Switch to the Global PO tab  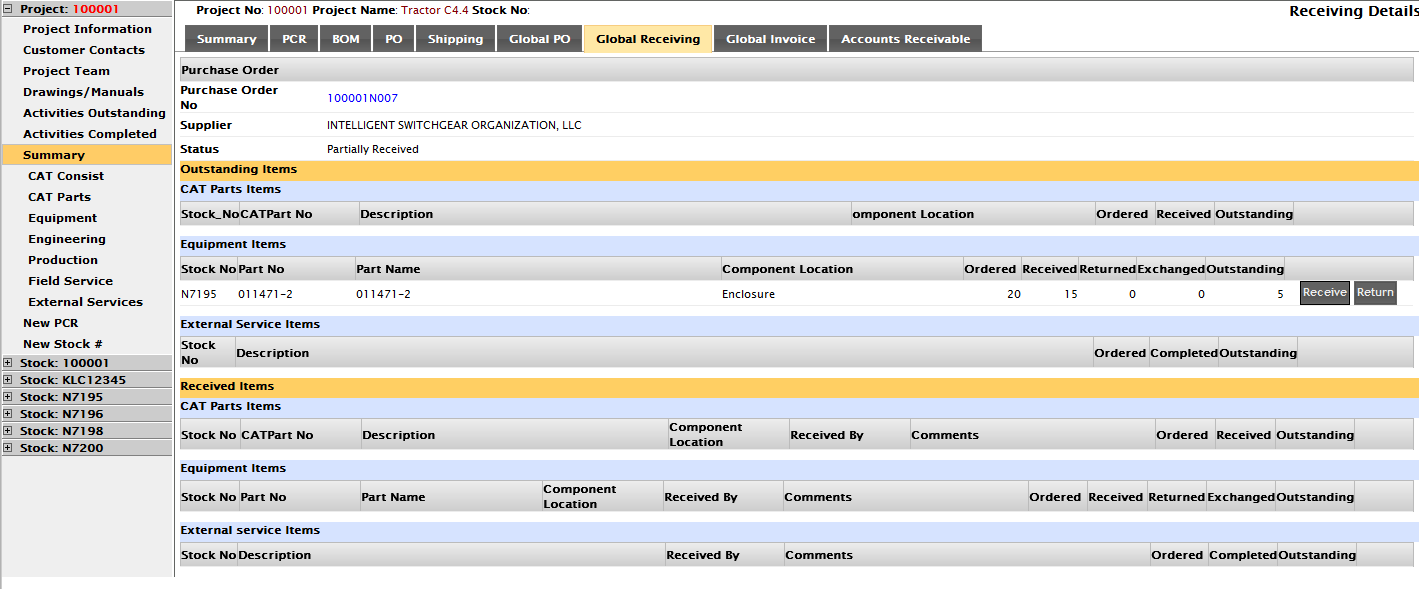pyautogui.click(x=539, y=39)
